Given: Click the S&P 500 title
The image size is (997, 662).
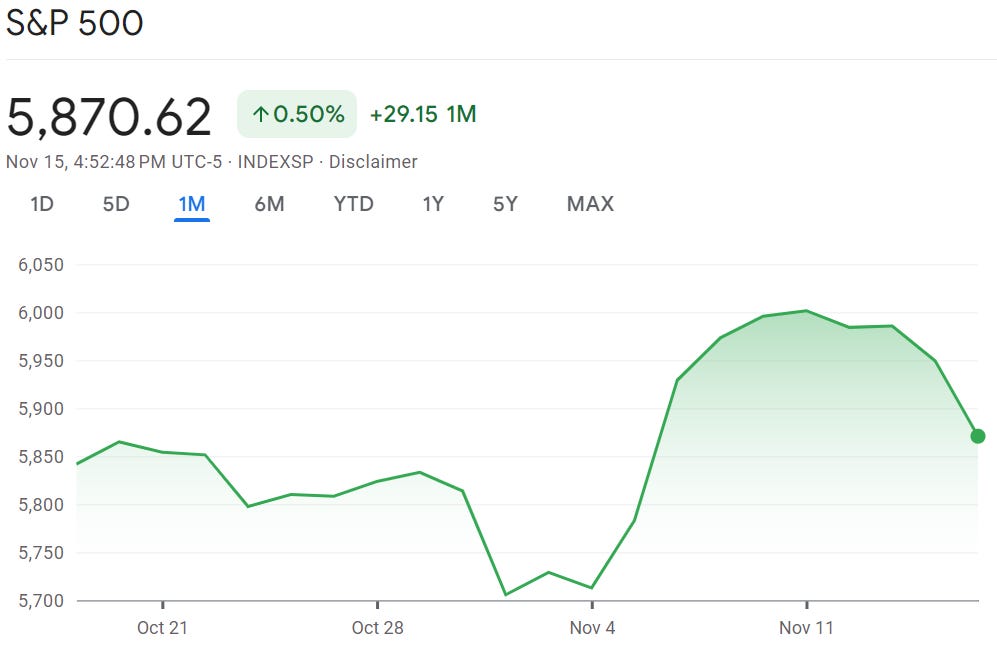Looking at the screenshot, I should pos(74,24).
